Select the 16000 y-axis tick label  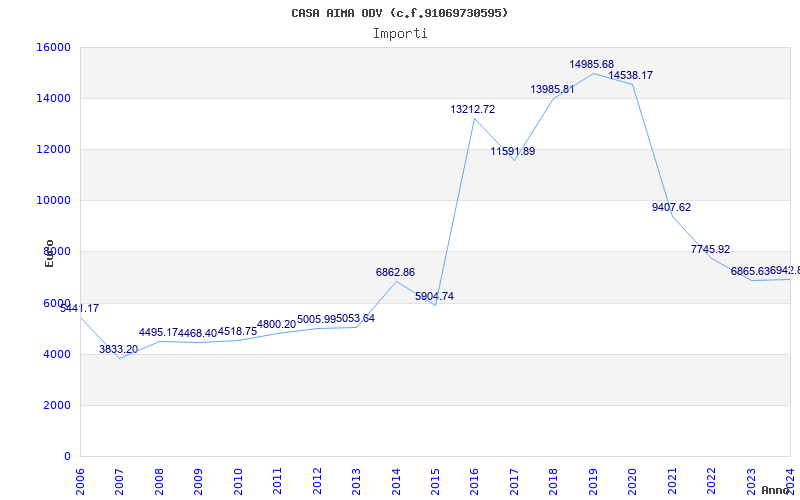tap(53, 47)
